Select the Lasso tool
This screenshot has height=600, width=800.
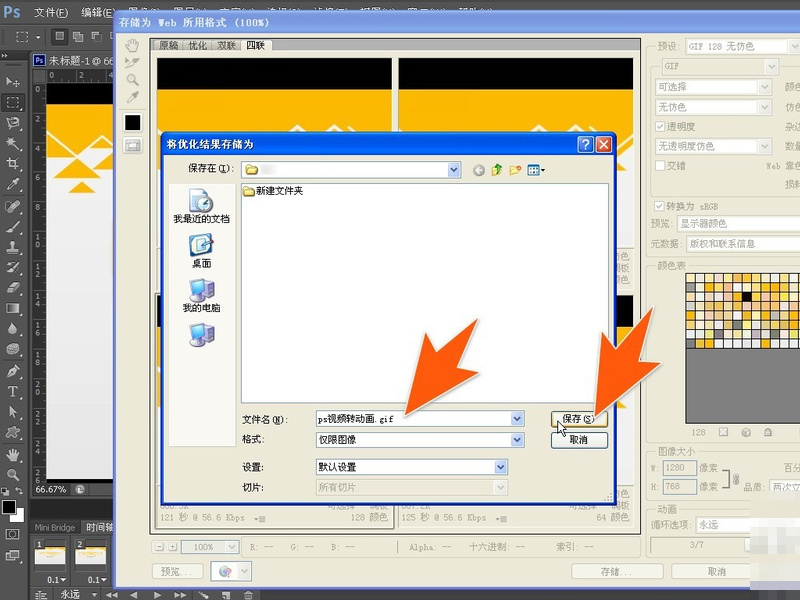click(x=13, y=123)
